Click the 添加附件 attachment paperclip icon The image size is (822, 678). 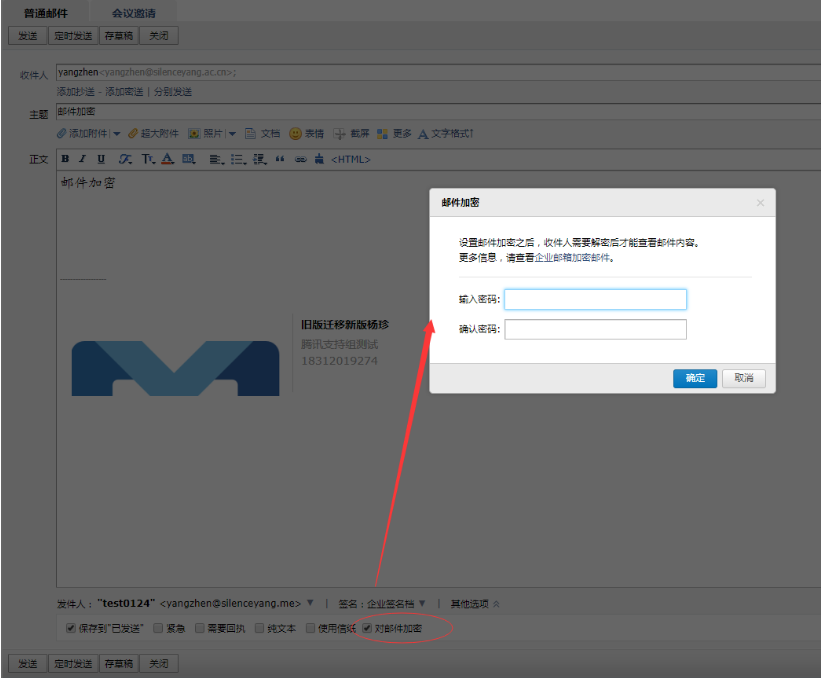pos(61,133)
